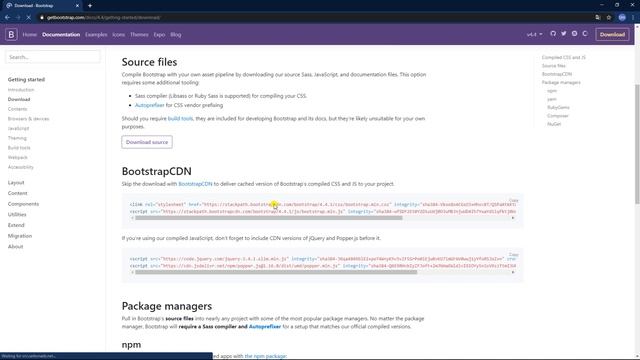Follow the build tools link
640x360 pixels.
(180, 118)
